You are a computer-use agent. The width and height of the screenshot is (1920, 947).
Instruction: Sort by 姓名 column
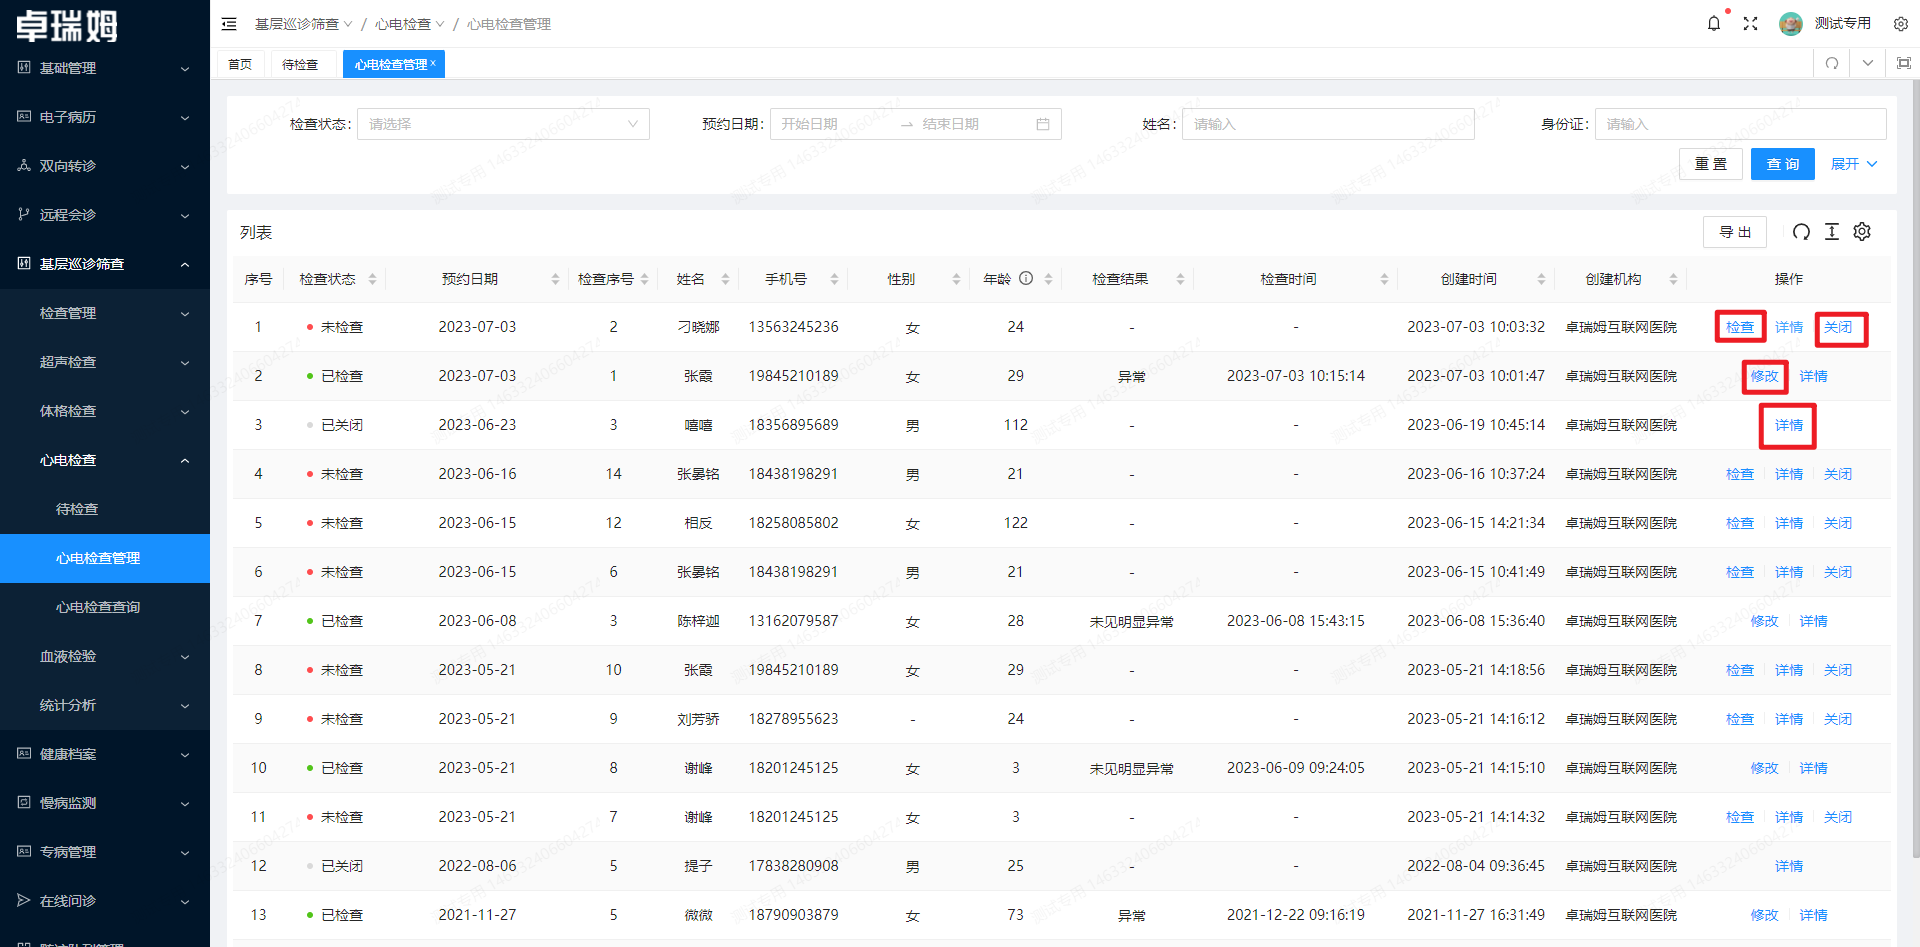[725, 279]
